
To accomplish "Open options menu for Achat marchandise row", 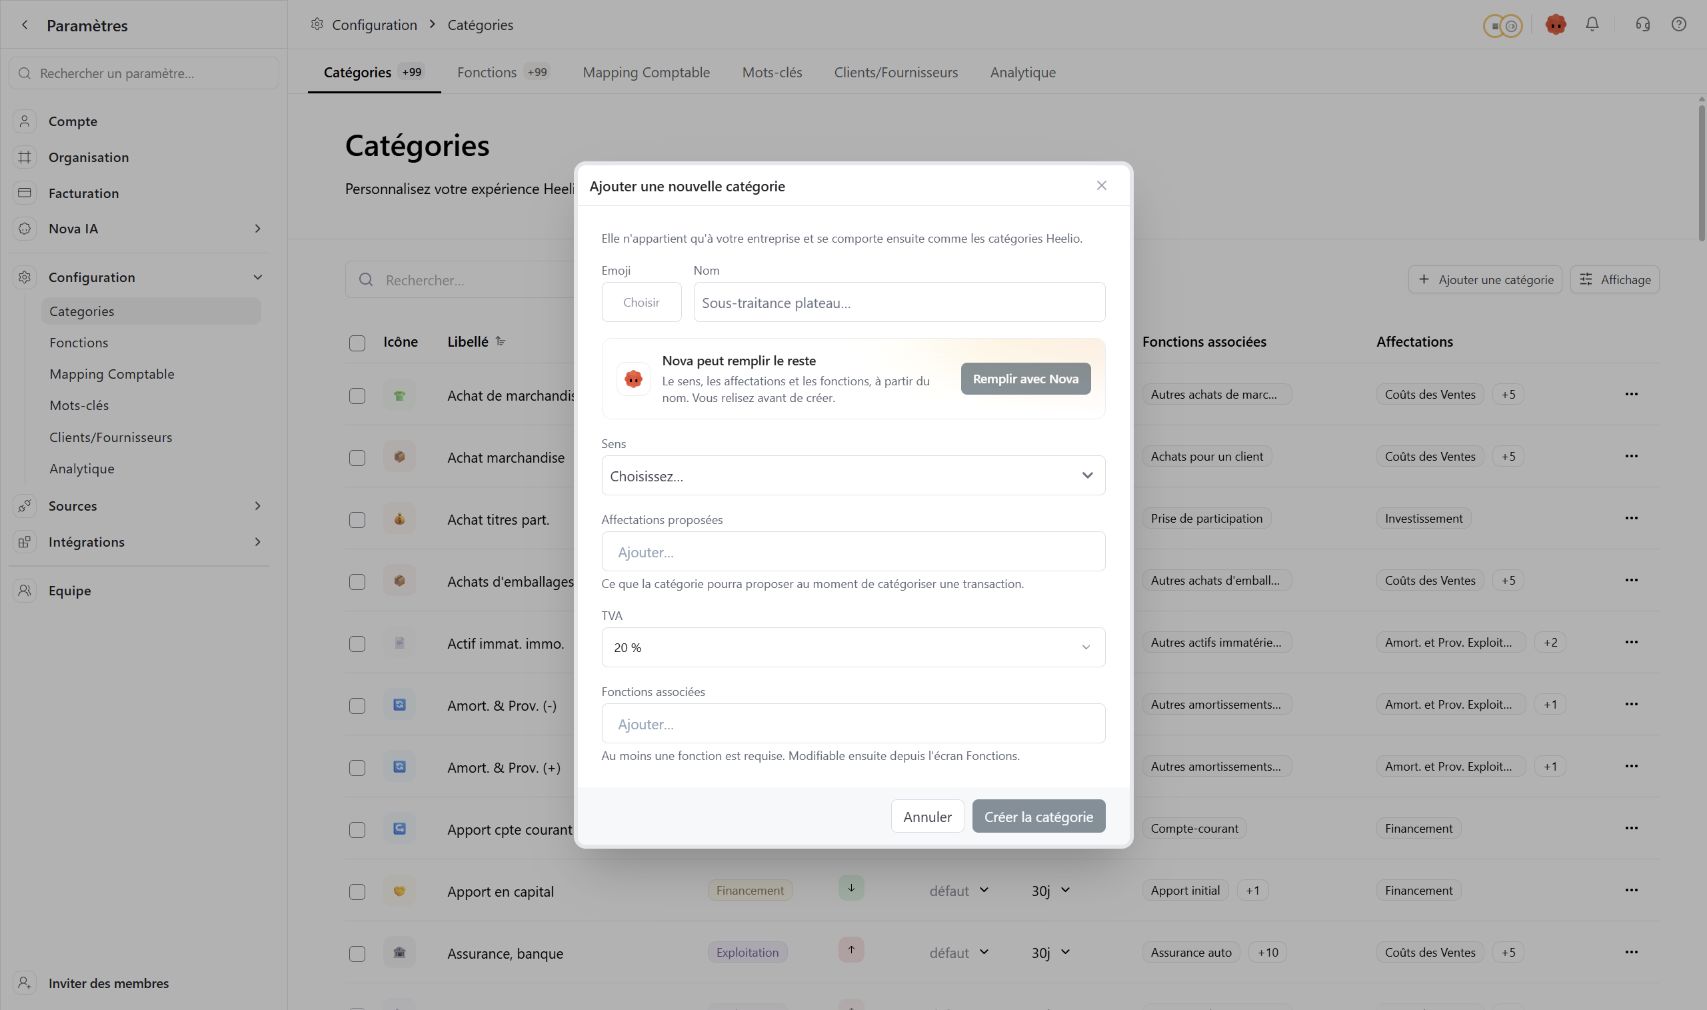I will pyautogui.click(x=1631, y=456).
